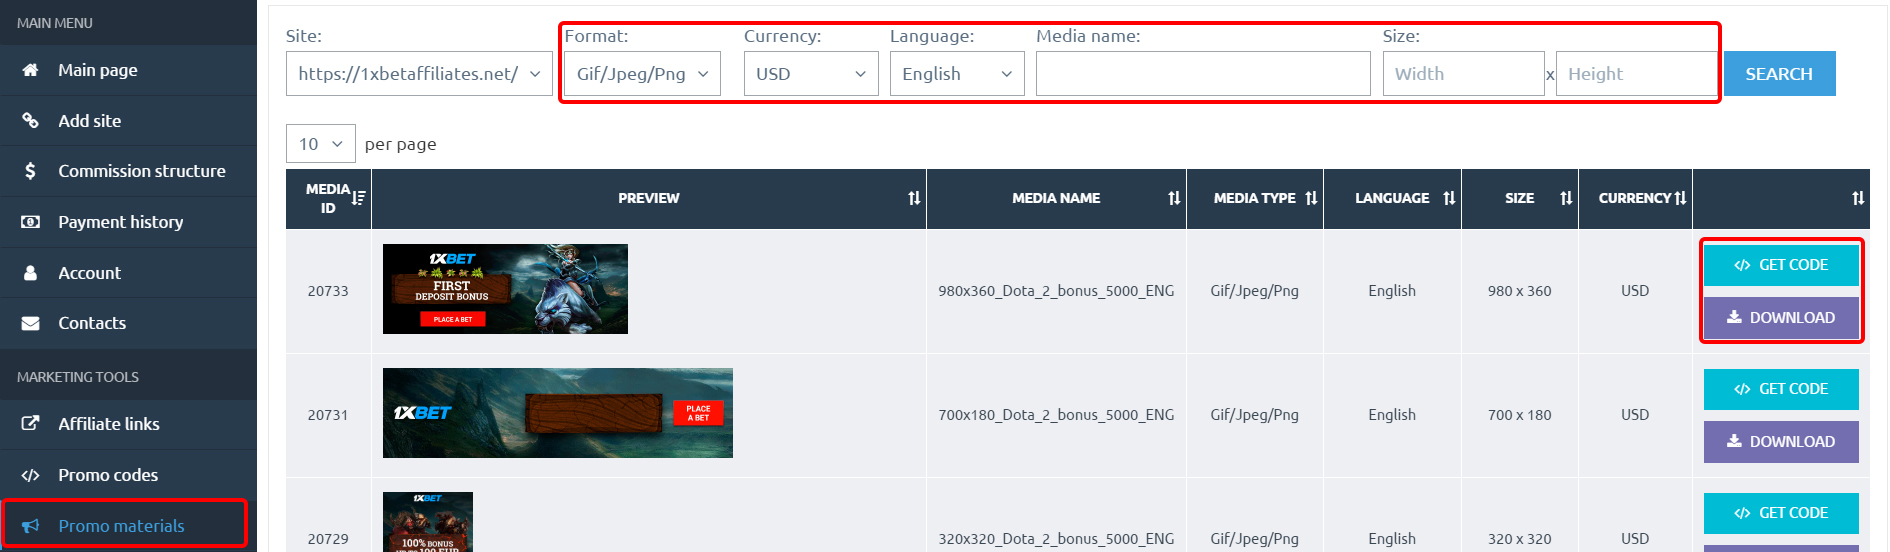Click the external link icon beside Affiliate links
Screen dimensions: 1890x552
30,424
